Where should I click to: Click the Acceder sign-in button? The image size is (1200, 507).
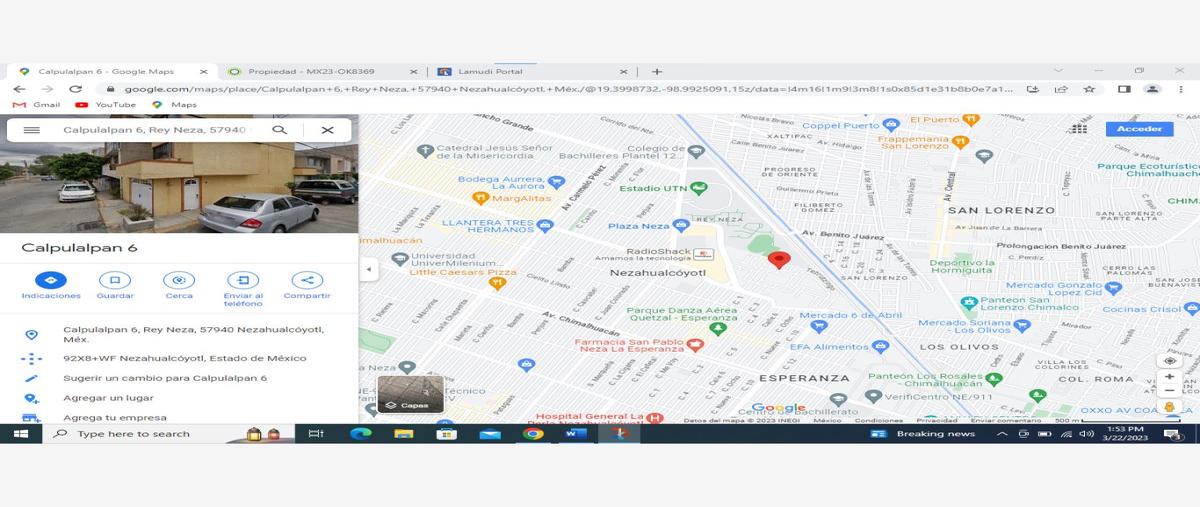point(1139,129)
